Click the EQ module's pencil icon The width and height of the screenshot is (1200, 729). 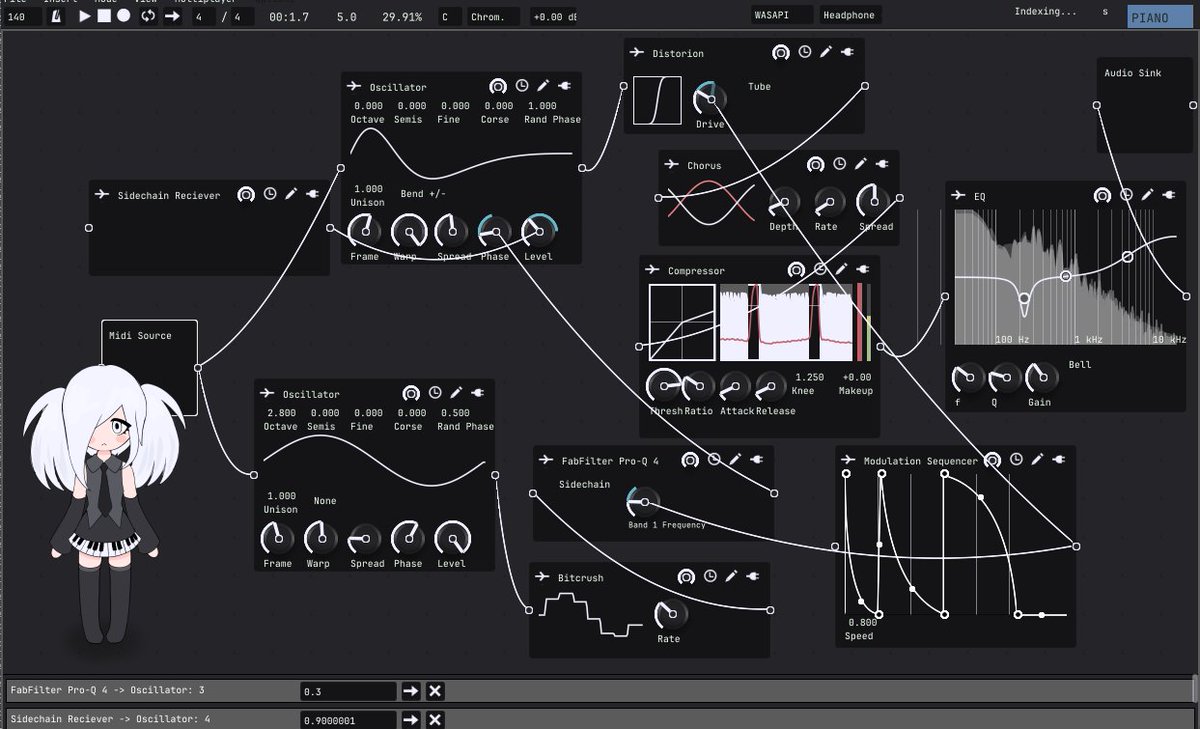coord(1147,195)
